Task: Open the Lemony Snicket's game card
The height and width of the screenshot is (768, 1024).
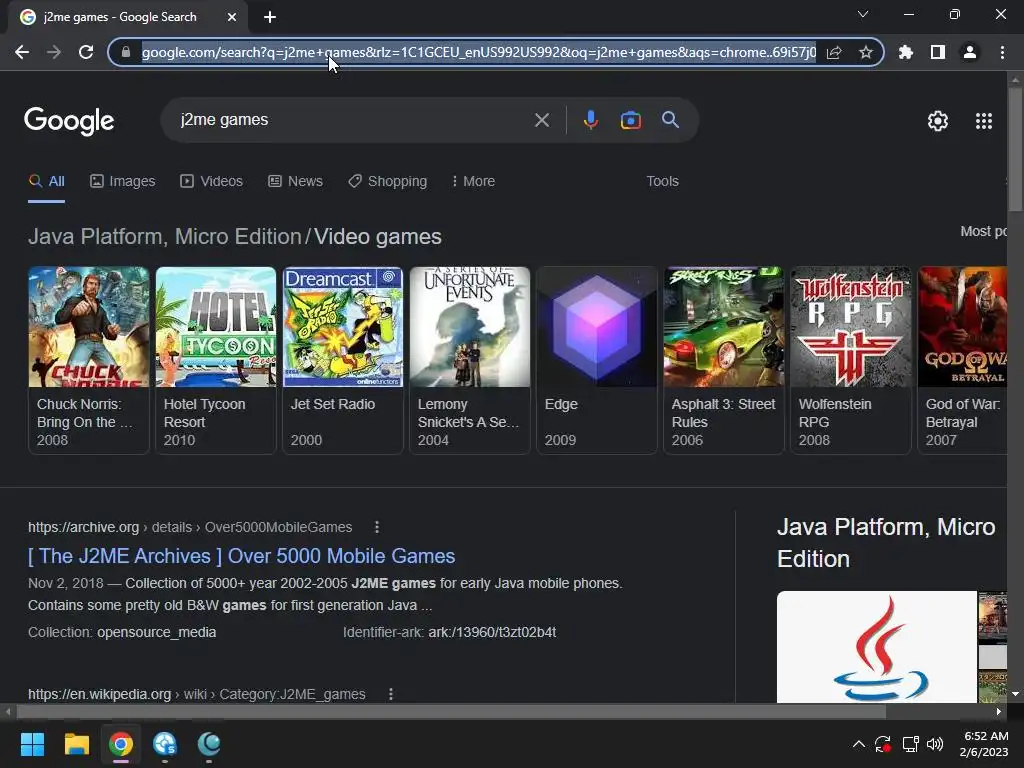Action: pos(470,360)
